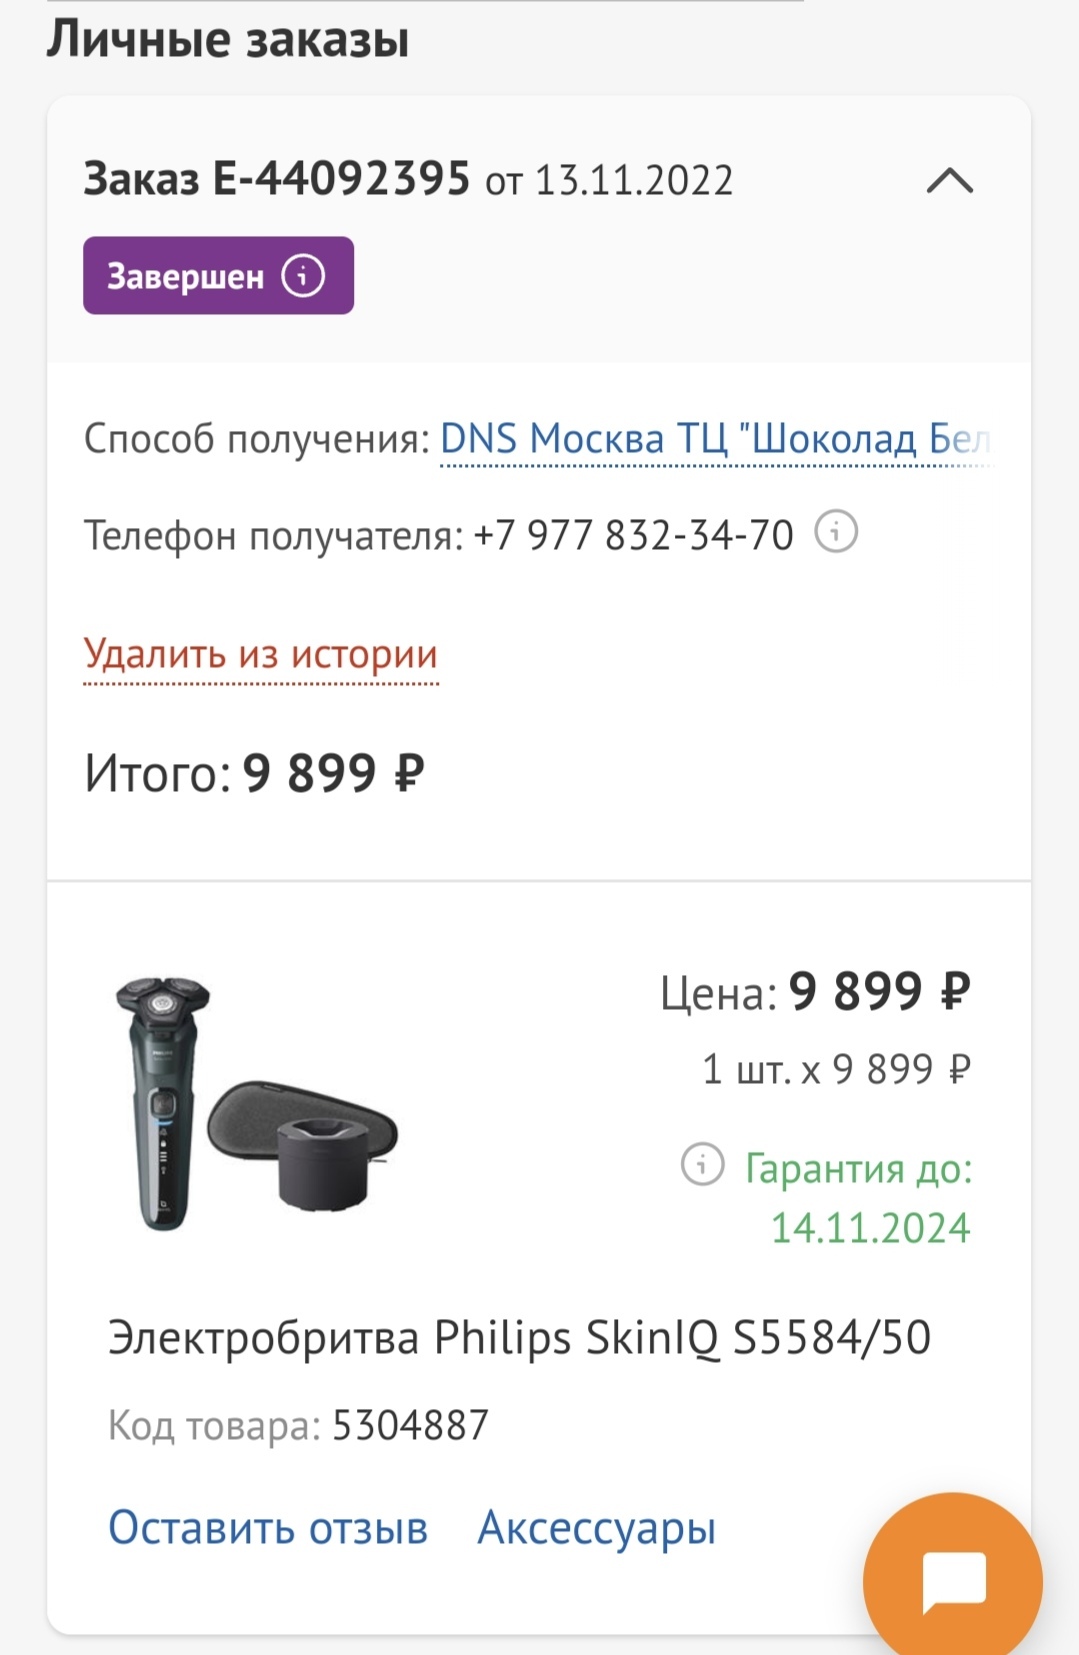Click the Личные заказы section heading
The image size is (1079, 1655).
[228, 40]
